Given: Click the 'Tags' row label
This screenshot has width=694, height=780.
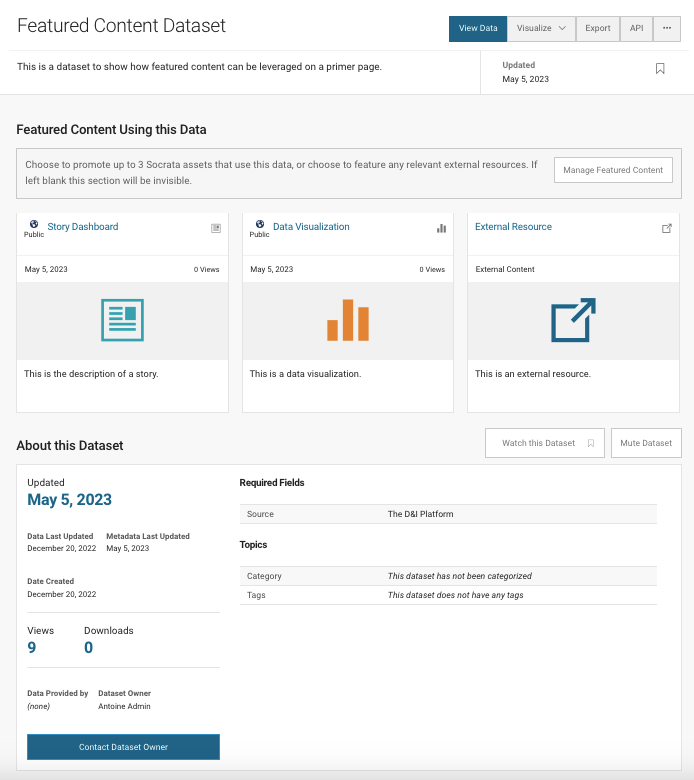Looking at the screenshot, I should [x=256, y=595].
